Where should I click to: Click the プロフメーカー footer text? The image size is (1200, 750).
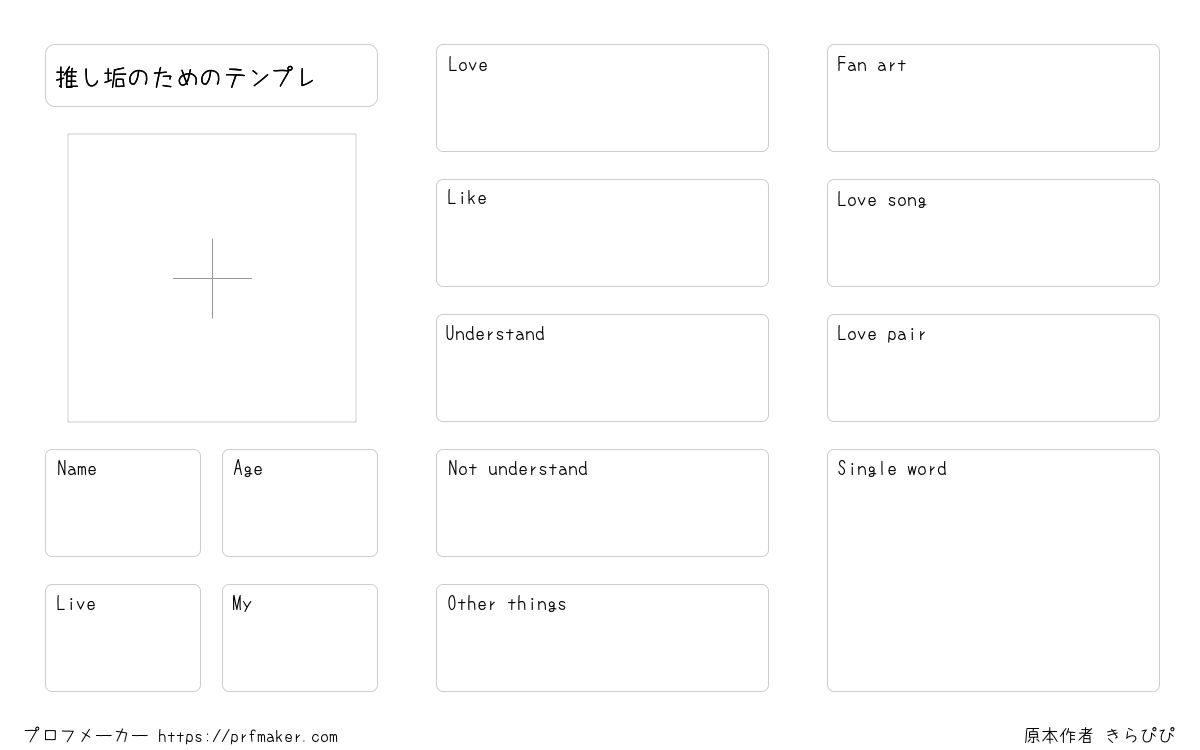[86, 736]
